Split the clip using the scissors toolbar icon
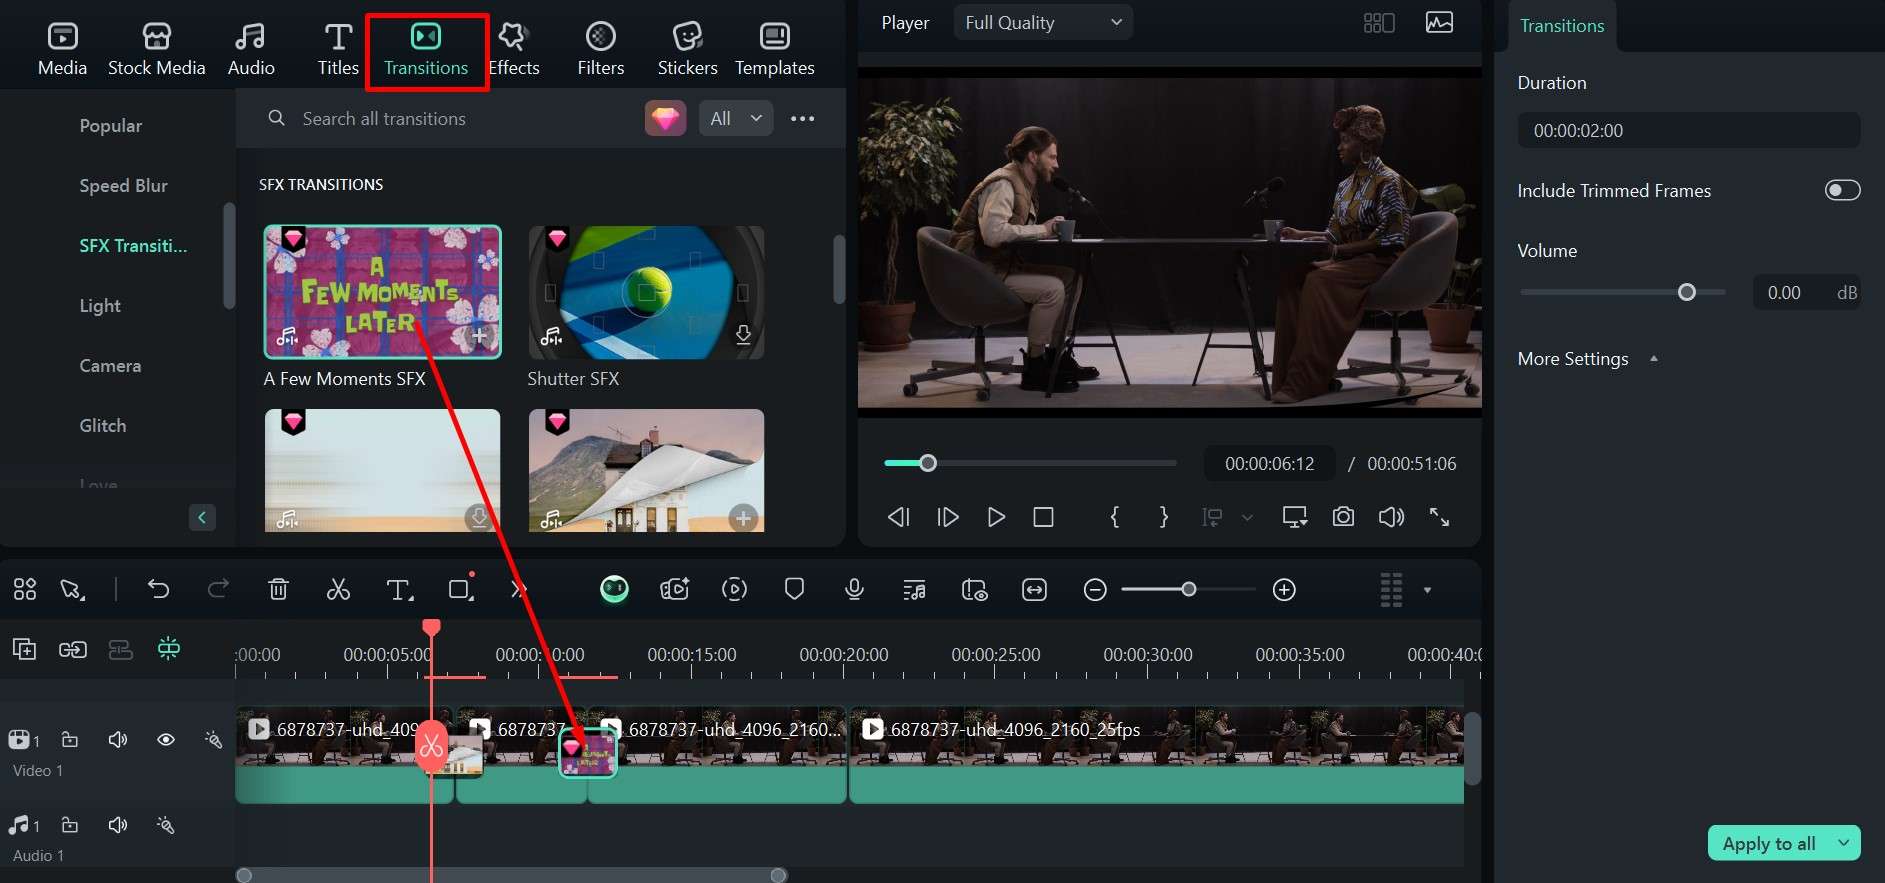This screenshot has height=883, width=1885. [338, 589]
